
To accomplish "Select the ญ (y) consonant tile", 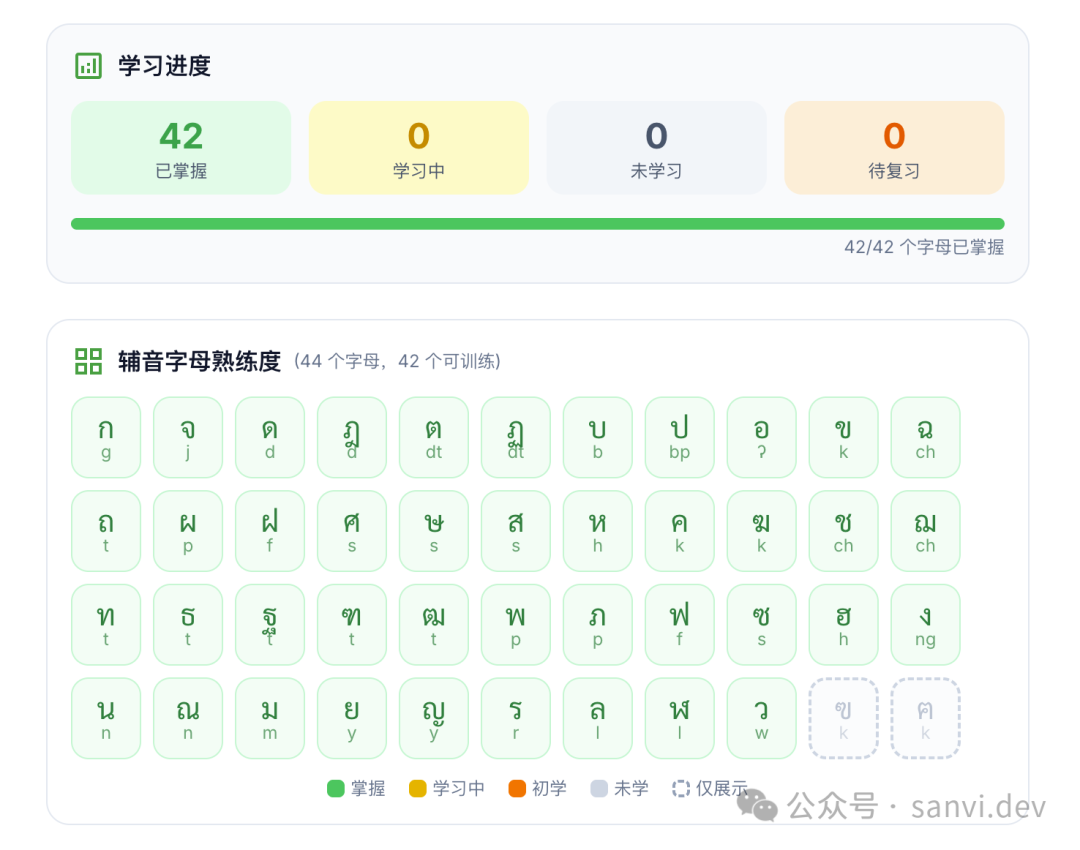I will click(434, 718).
